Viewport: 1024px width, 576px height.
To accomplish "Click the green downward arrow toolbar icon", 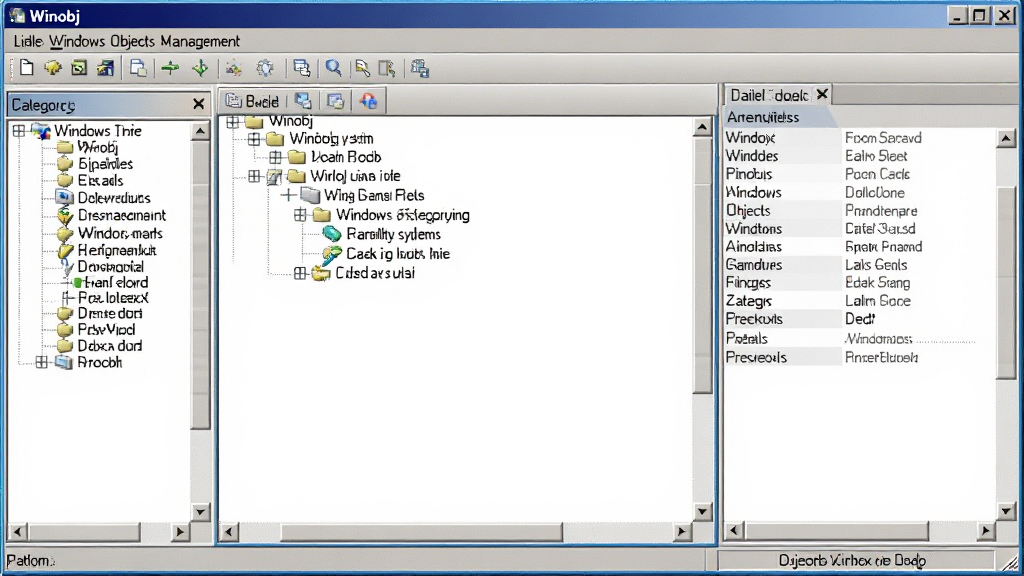I will [200, 68].
